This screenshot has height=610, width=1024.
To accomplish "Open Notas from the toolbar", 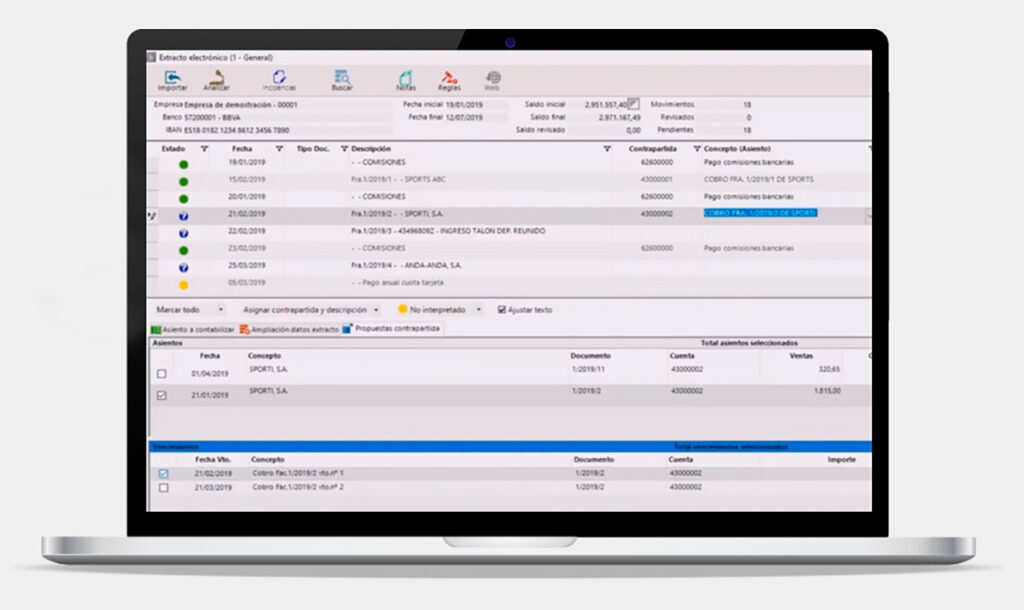I will (x=405, y=80).
